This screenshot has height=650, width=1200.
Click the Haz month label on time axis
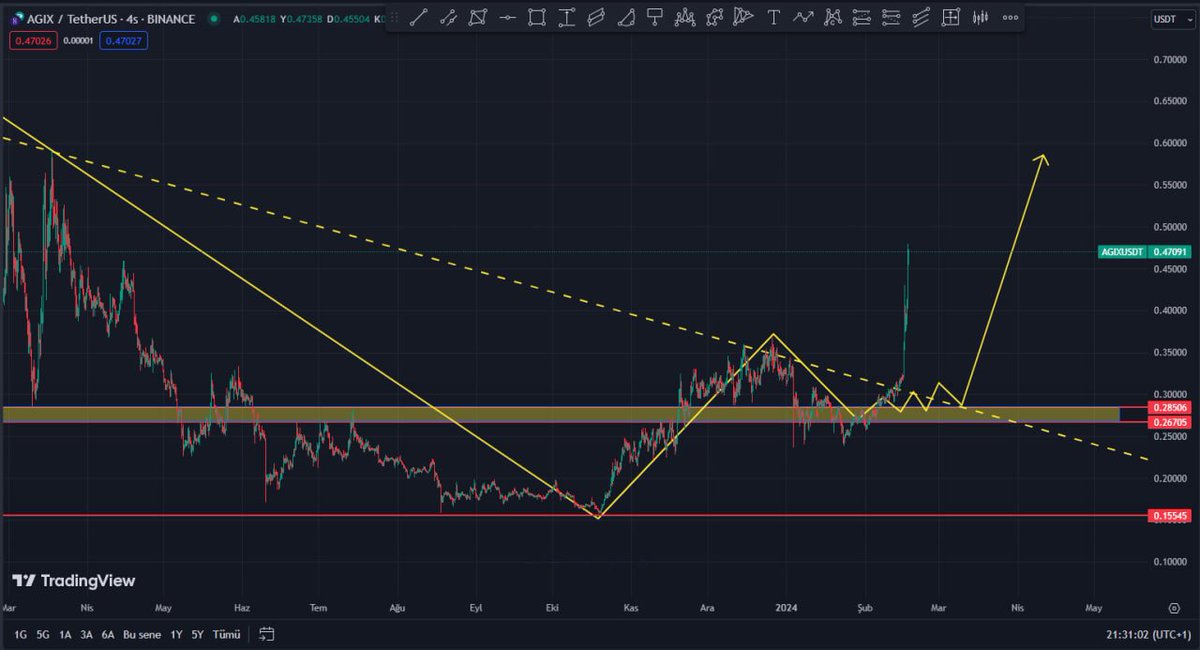pos(241,607)
